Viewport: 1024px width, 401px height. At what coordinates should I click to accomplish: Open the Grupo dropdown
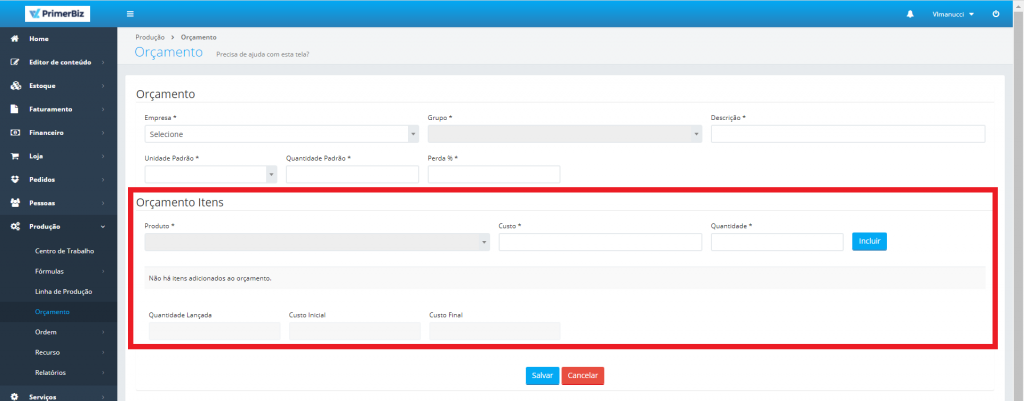(565, 134)
